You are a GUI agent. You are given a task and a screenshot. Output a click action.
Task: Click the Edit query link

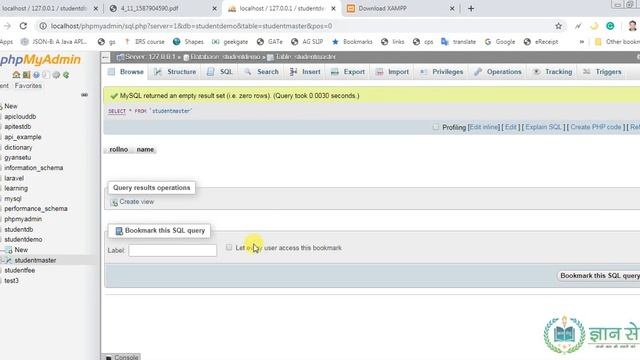[511, 127]
